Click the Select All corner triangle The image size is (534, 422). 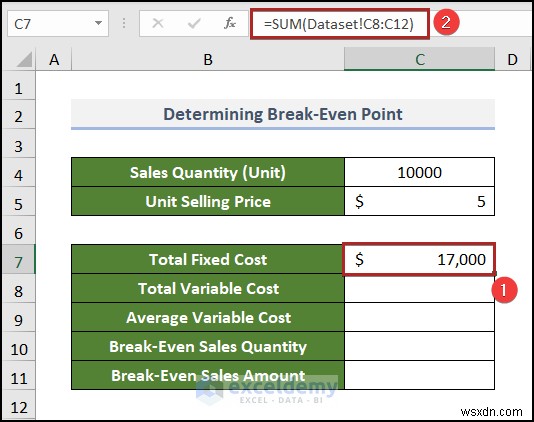(x=24, y=60)
